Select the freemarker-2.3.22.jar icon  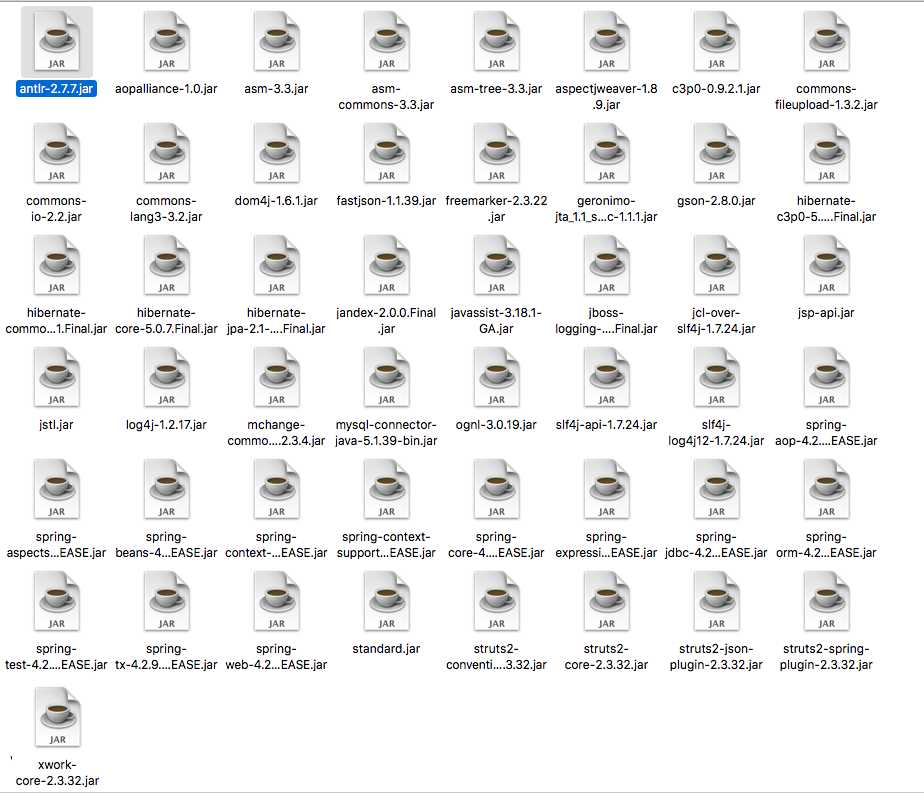[496, 154]
